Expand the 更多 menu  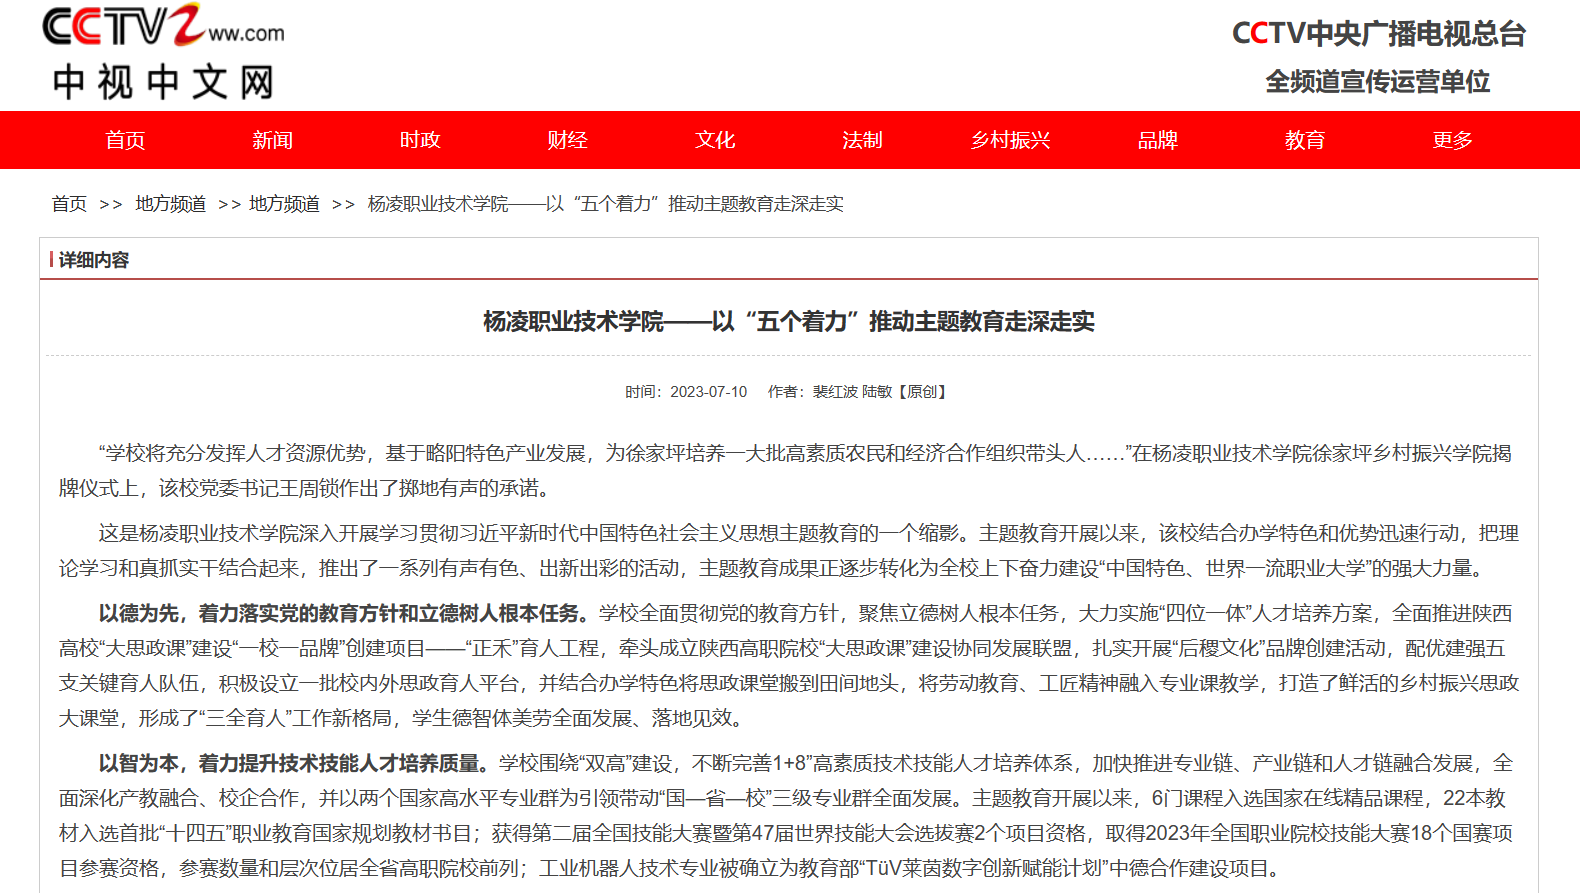(x=1452, y=140)
